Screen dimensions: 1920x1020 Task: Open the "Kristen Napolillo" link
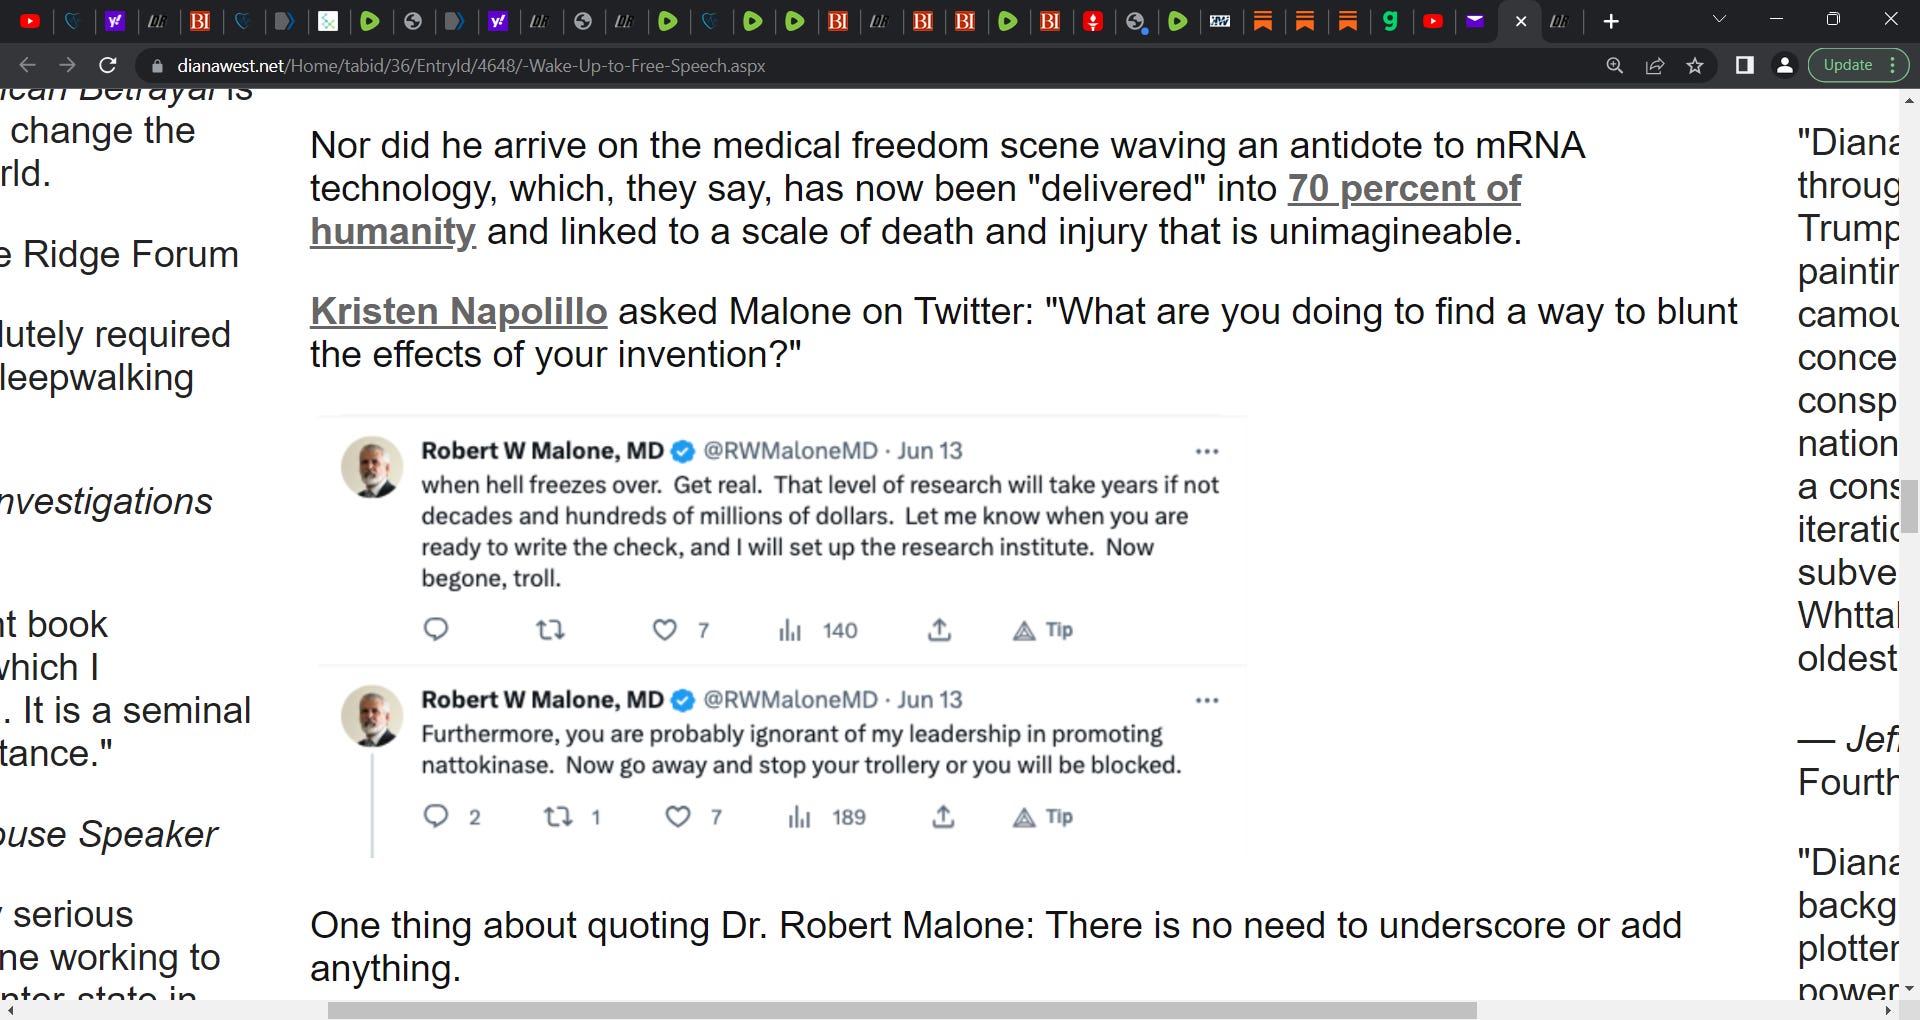click(458, 312)
